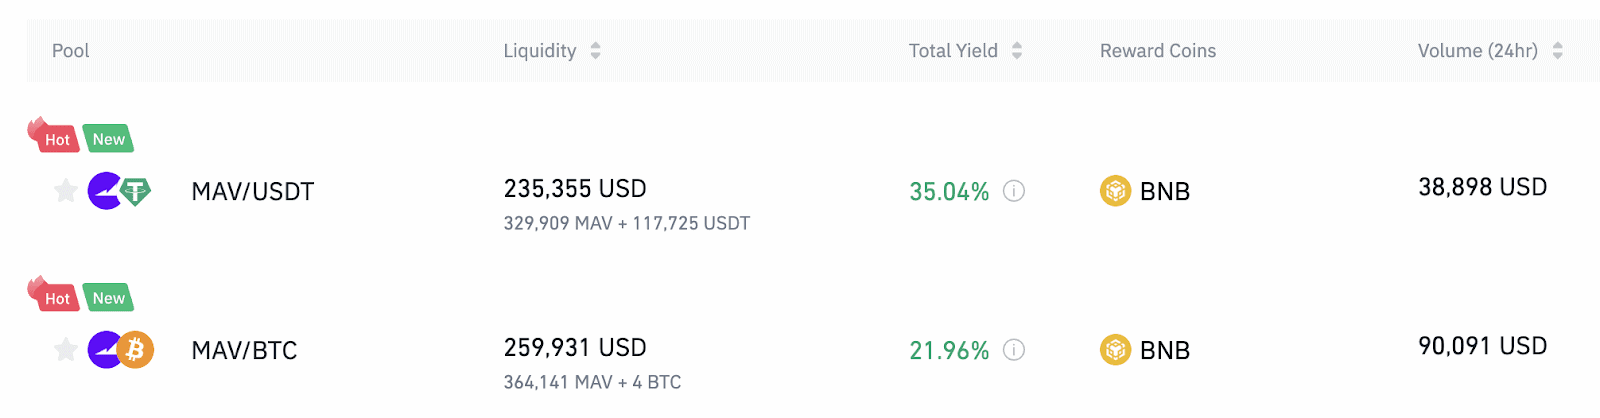
Task: Click the New badge on MAV/BTC pool
Action: coord(109,298)
